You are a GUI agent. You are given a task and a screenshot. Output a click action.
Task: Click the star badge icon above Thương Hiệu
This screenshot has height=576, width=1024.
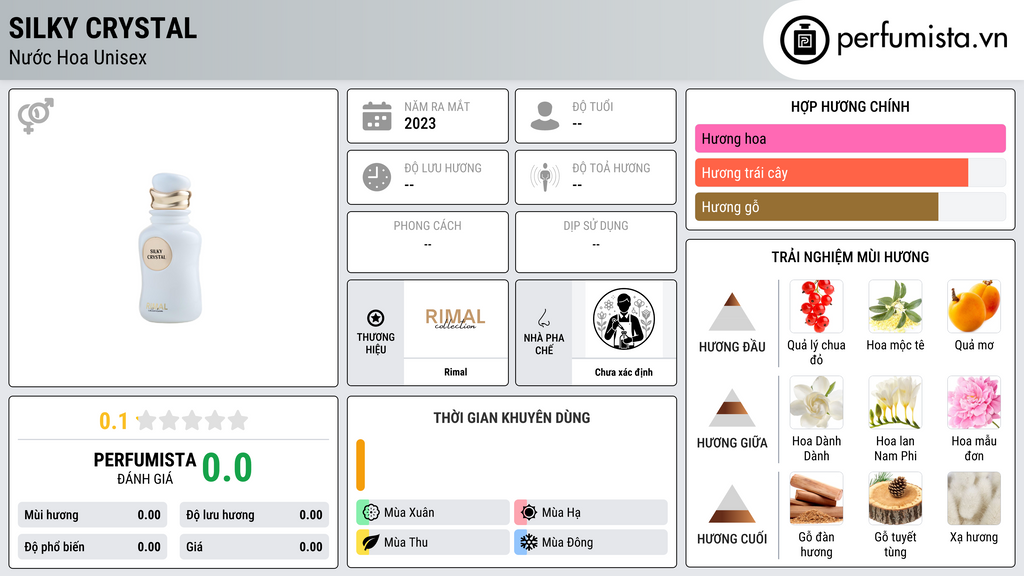click(376, 318)
